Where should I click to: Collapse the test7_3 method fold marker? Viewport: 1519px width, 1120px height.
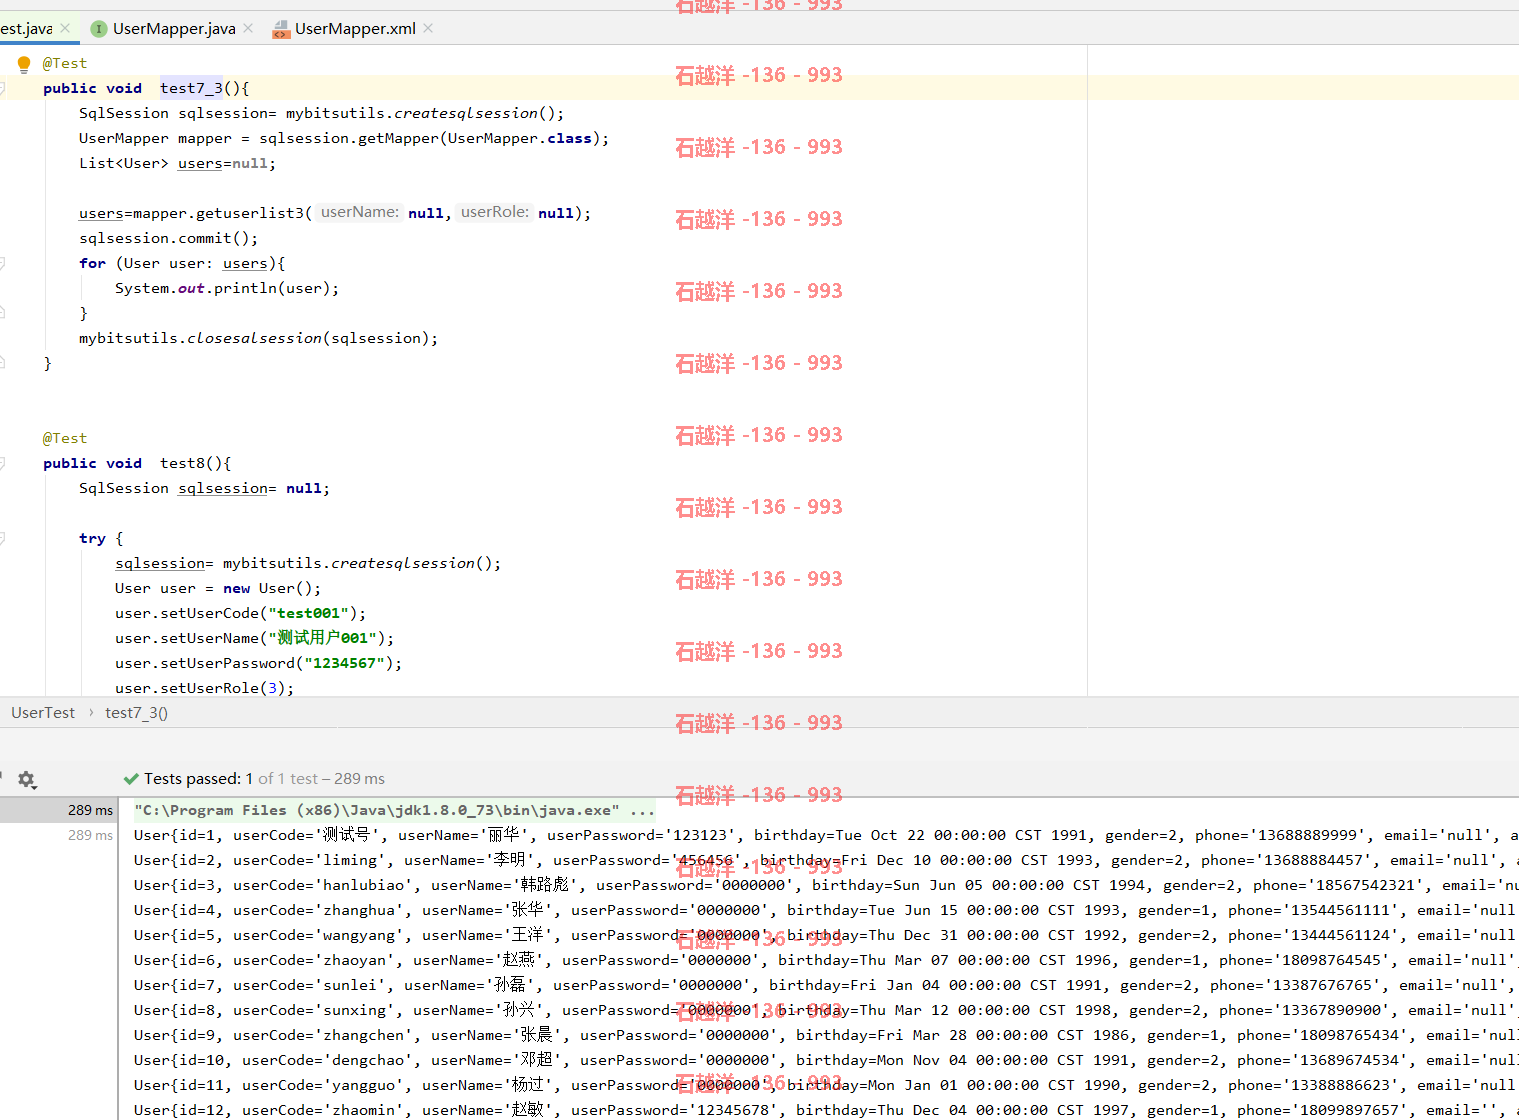3,88
